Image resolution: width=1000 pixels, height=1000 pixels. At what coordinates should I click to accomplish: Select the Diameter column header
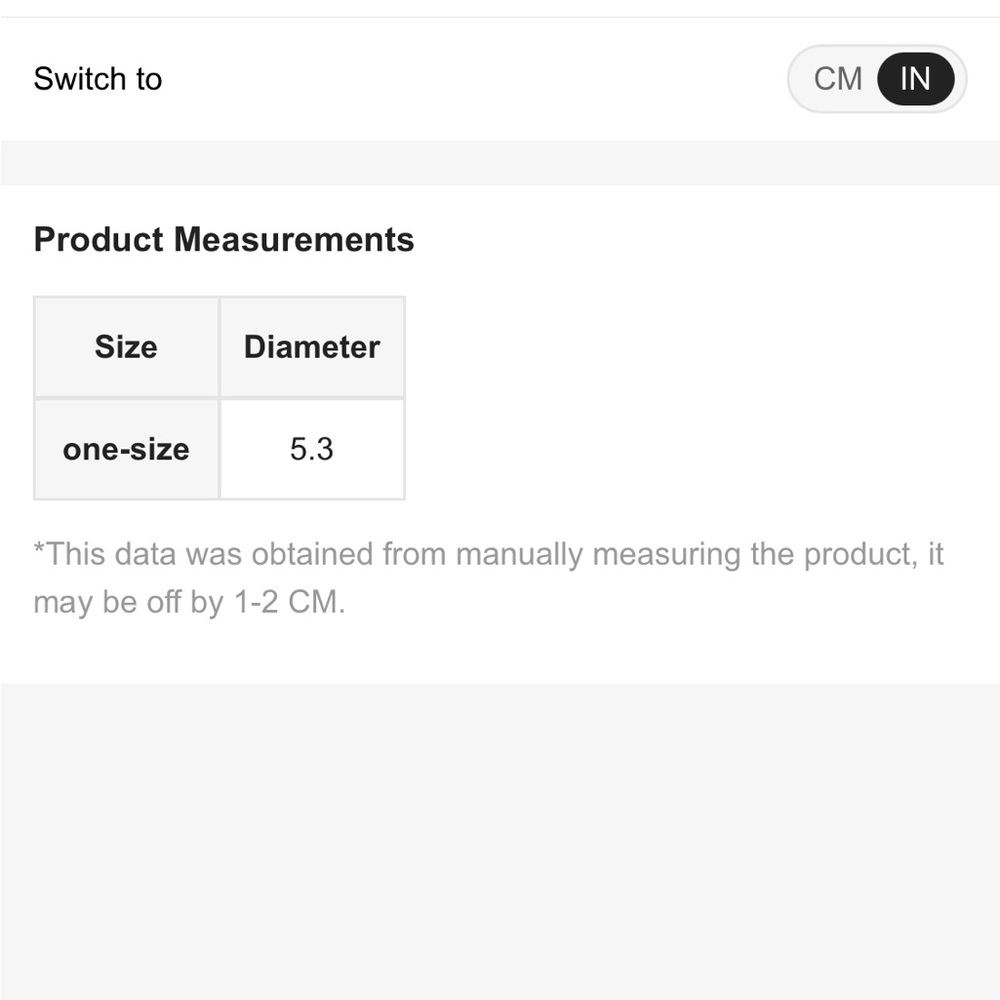(312, 347)
